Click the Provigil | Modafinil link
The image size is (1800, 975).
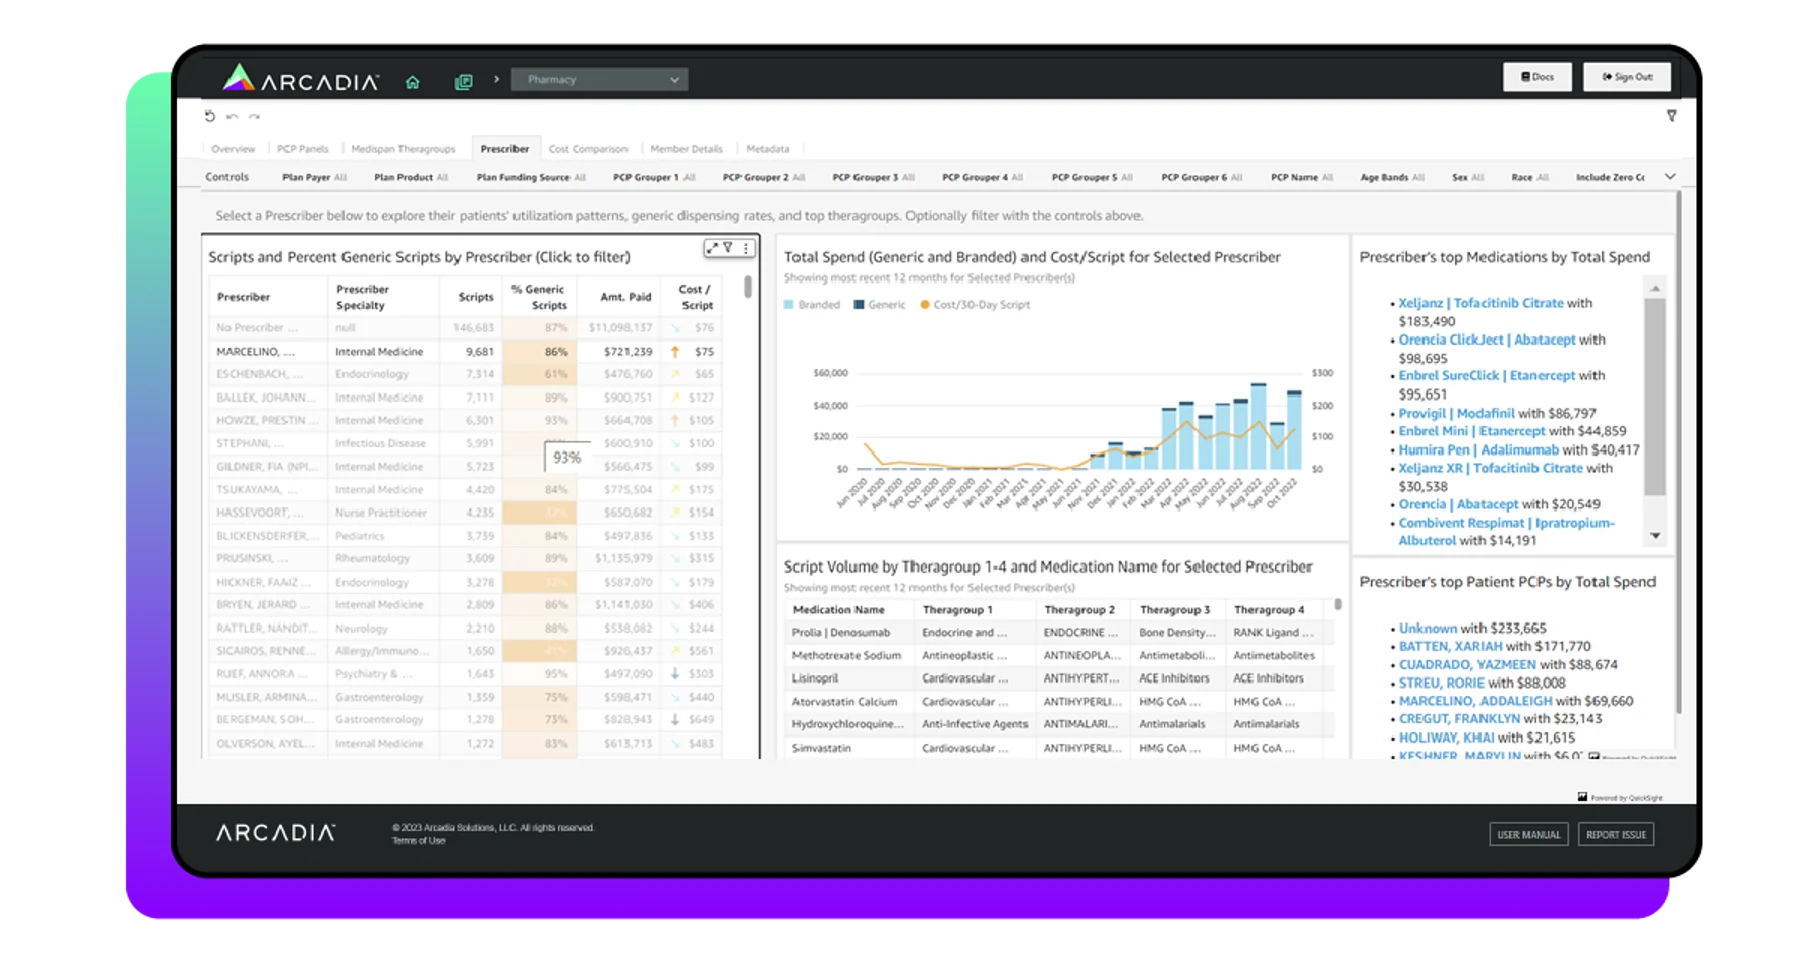click(x=1456, y=413)
